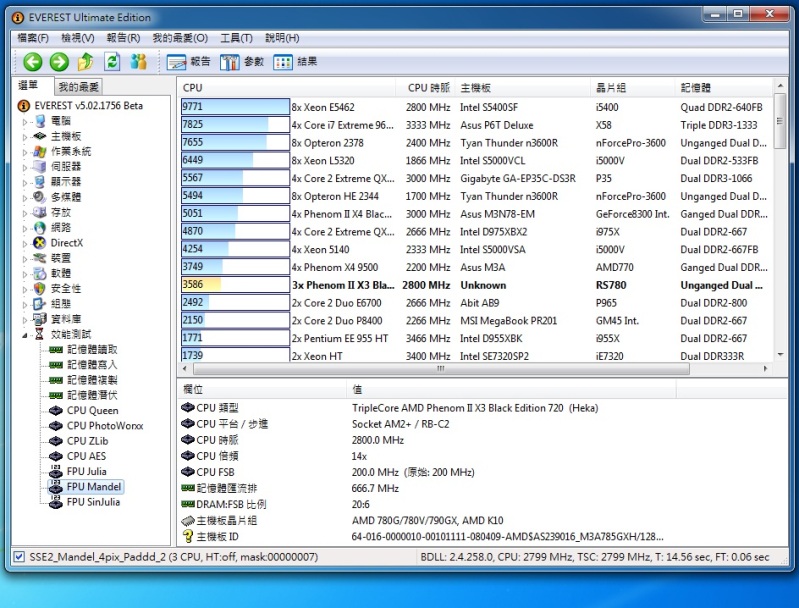Select the 作業系統 operating system icon
Viewport: 799px width, 608px height.
40,151
